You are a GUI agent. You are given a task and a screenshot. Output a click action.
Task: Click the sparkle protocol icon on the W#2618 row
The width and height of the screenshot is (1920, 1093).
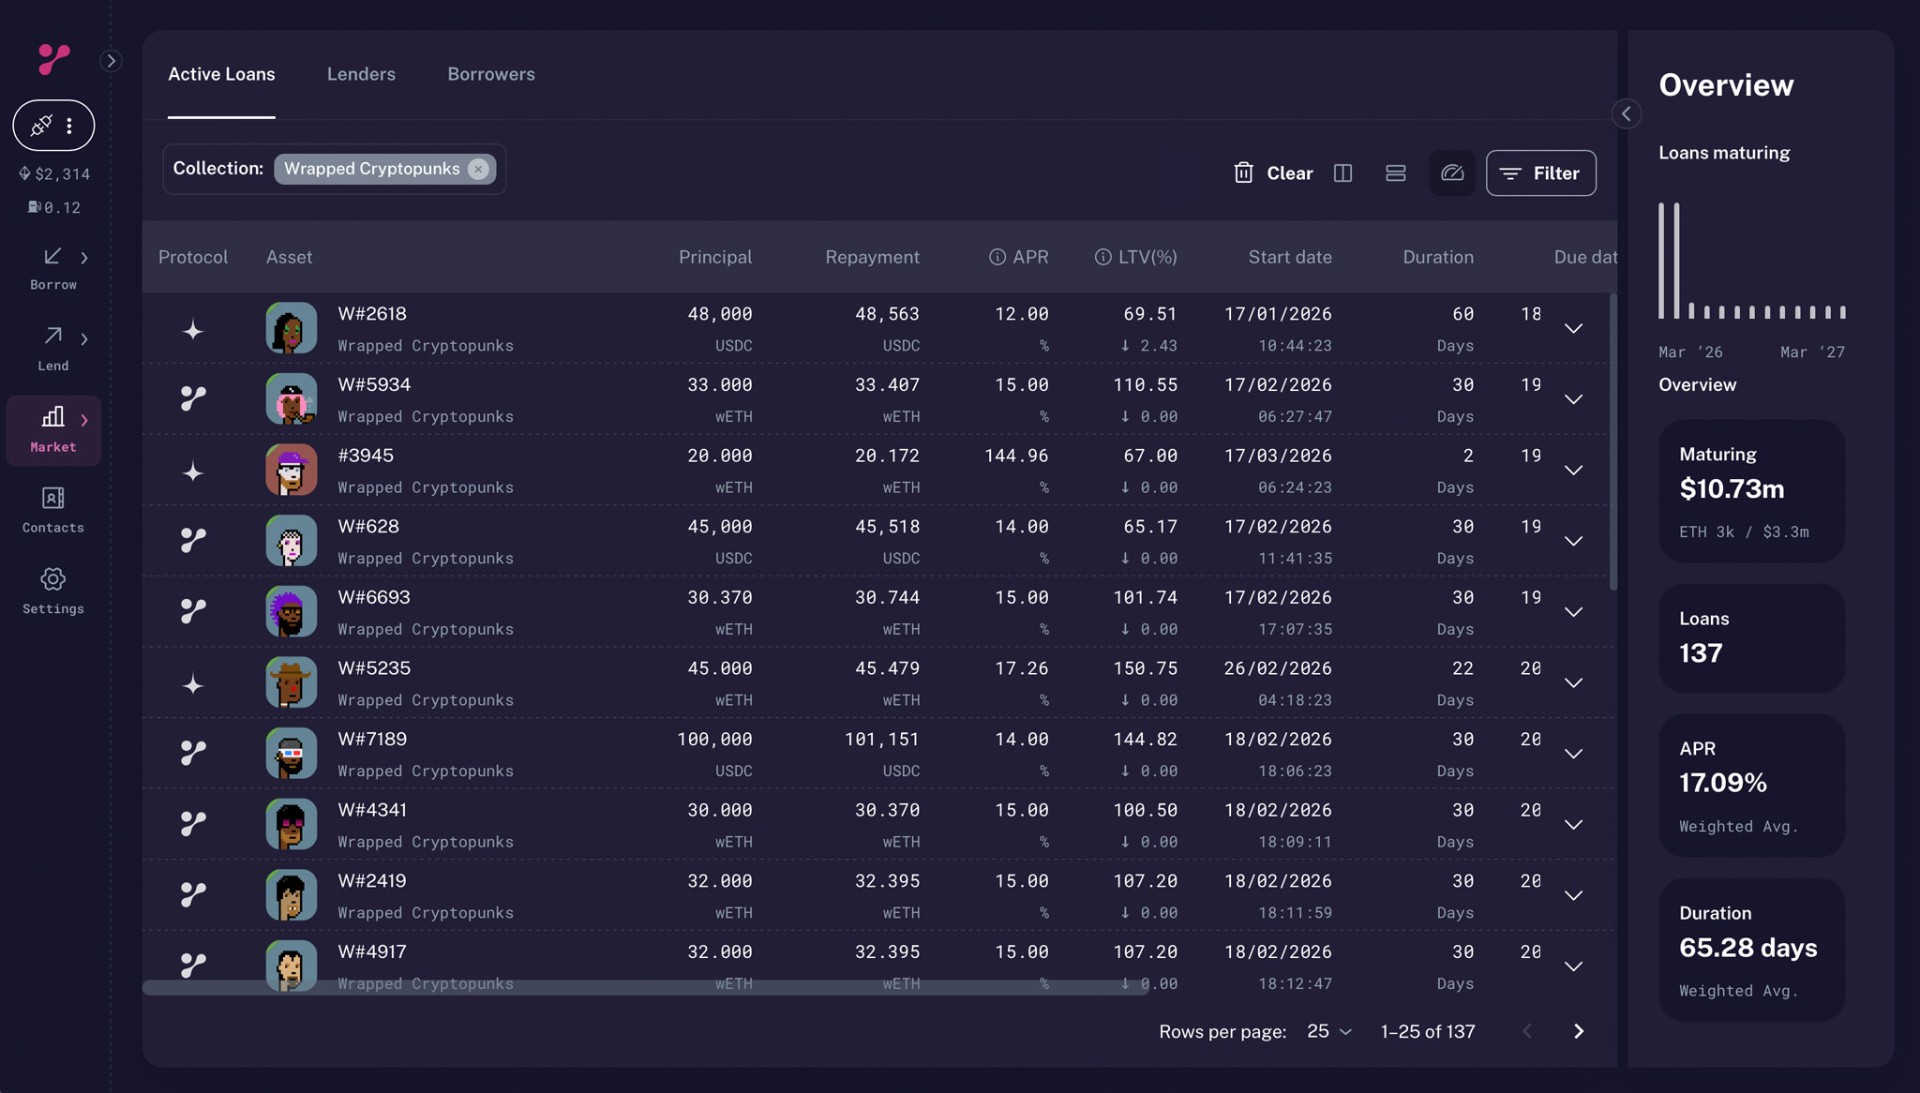192,328
